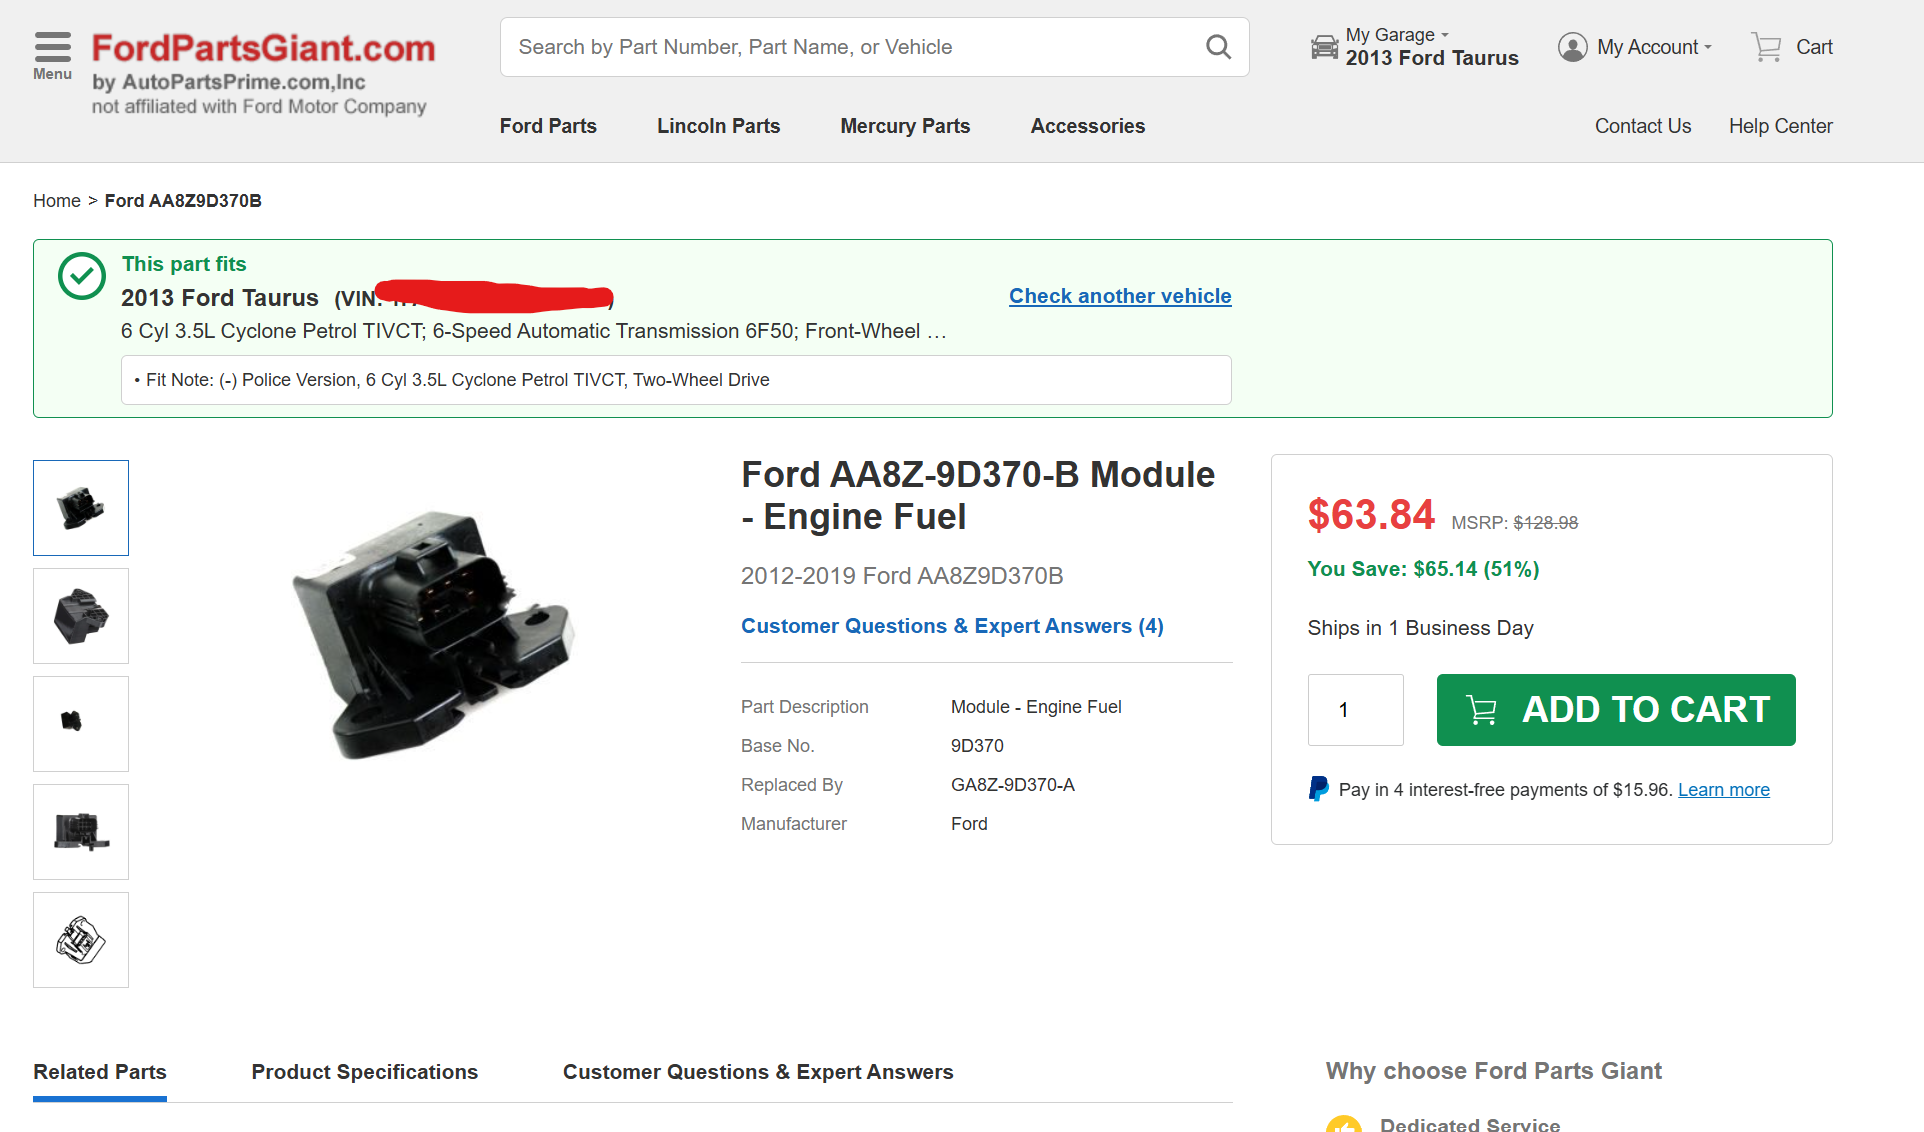Image resolution: width=1924 pixels, height=1132 pixels.
Task: Expand the My Account dropdown arrow
Action: [1708, 47]
